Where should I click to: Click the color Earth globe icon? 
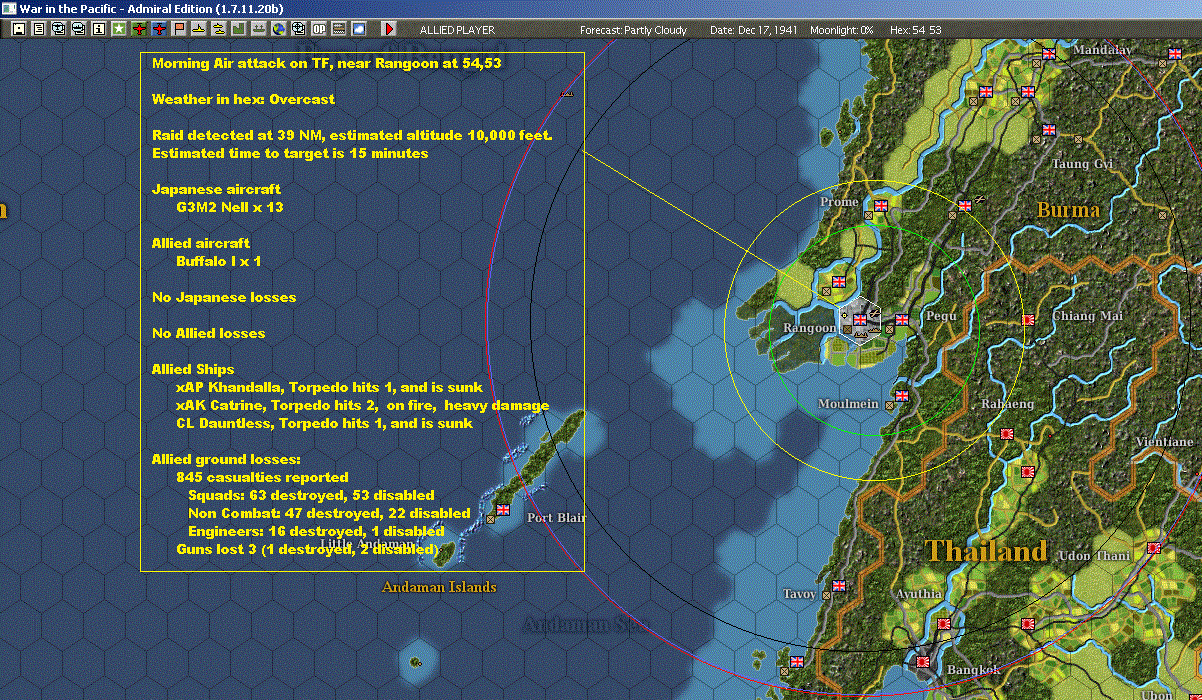(x=279, y=29)
